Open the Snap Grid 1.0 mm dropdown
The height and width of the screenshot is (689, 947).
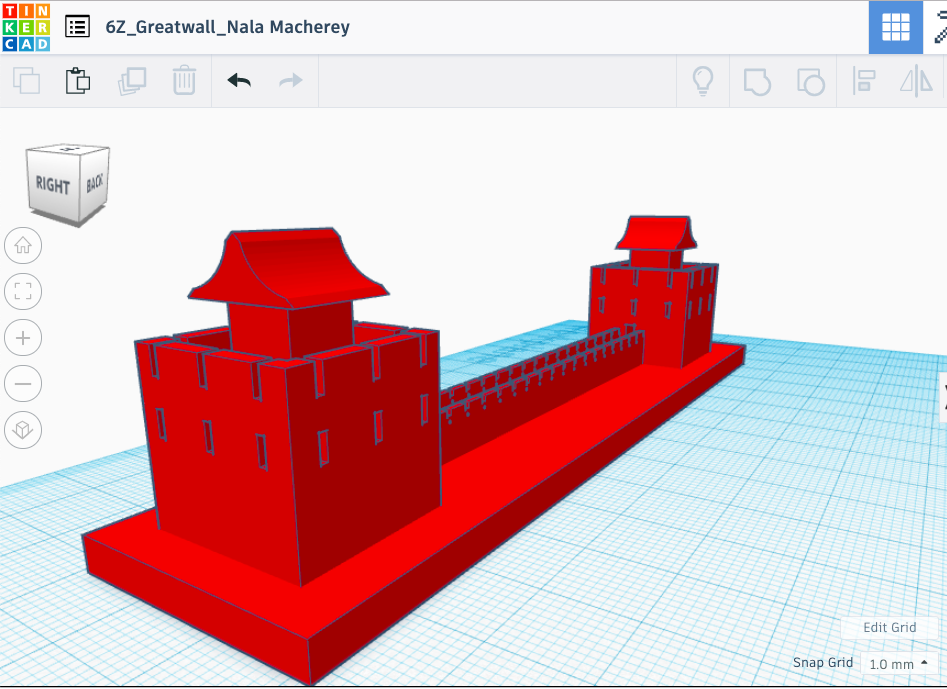pos(898,664)
